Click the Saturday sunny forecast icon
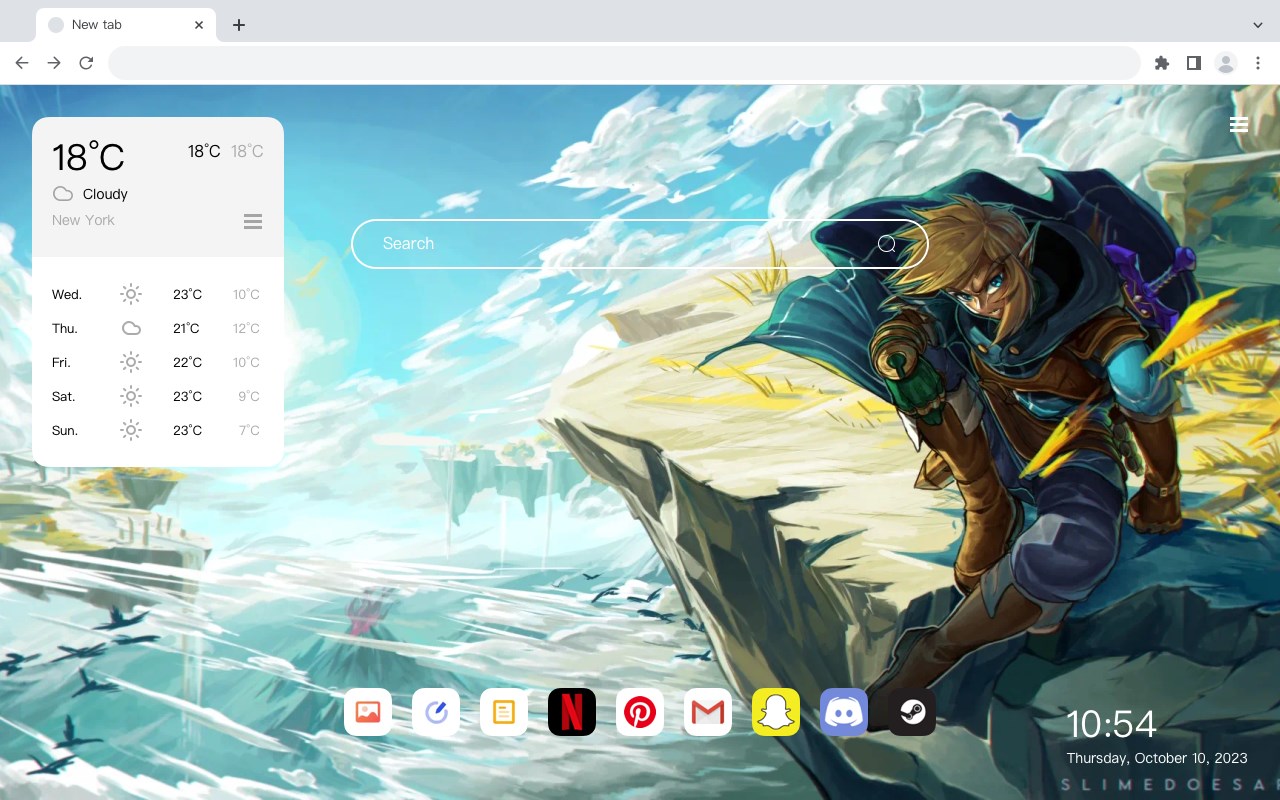This screenshot has height=800, width=1280. tap(131, 396)
